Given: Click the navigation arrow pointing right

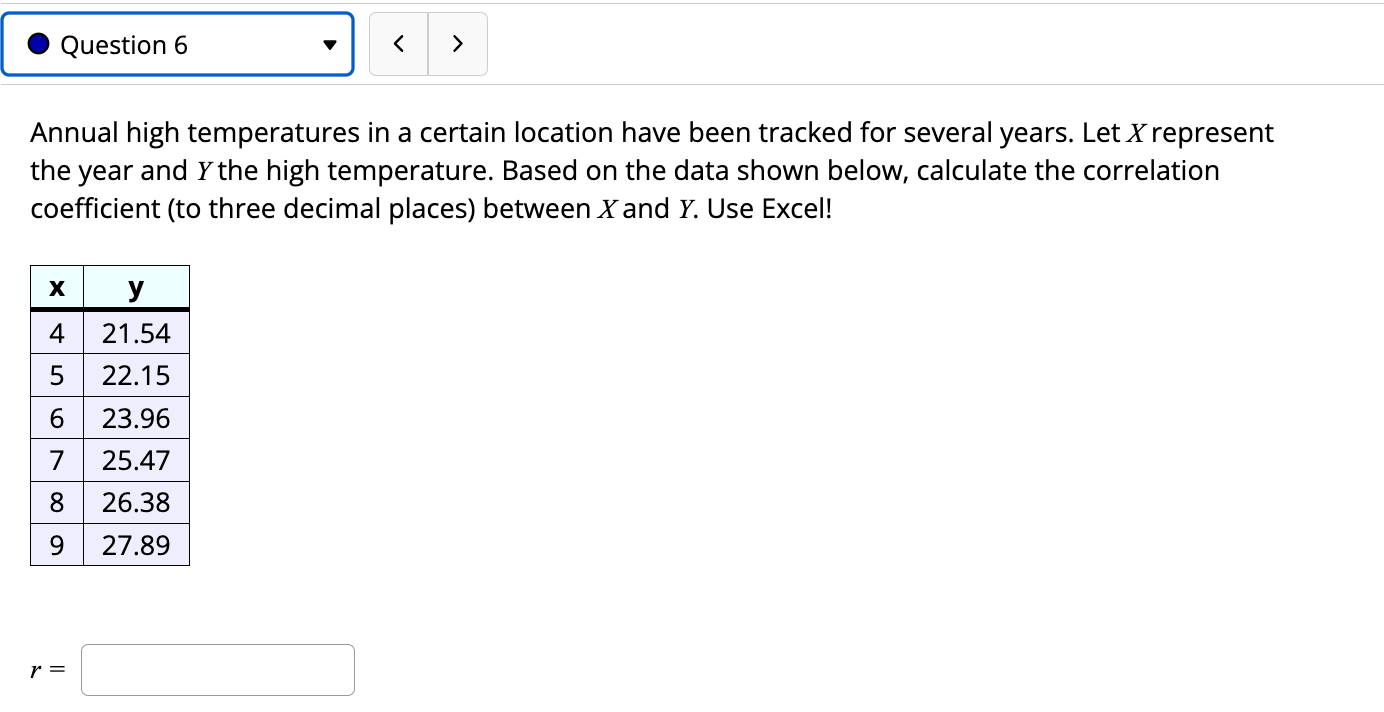Looking at the screenshot, I should coord(458,44).
